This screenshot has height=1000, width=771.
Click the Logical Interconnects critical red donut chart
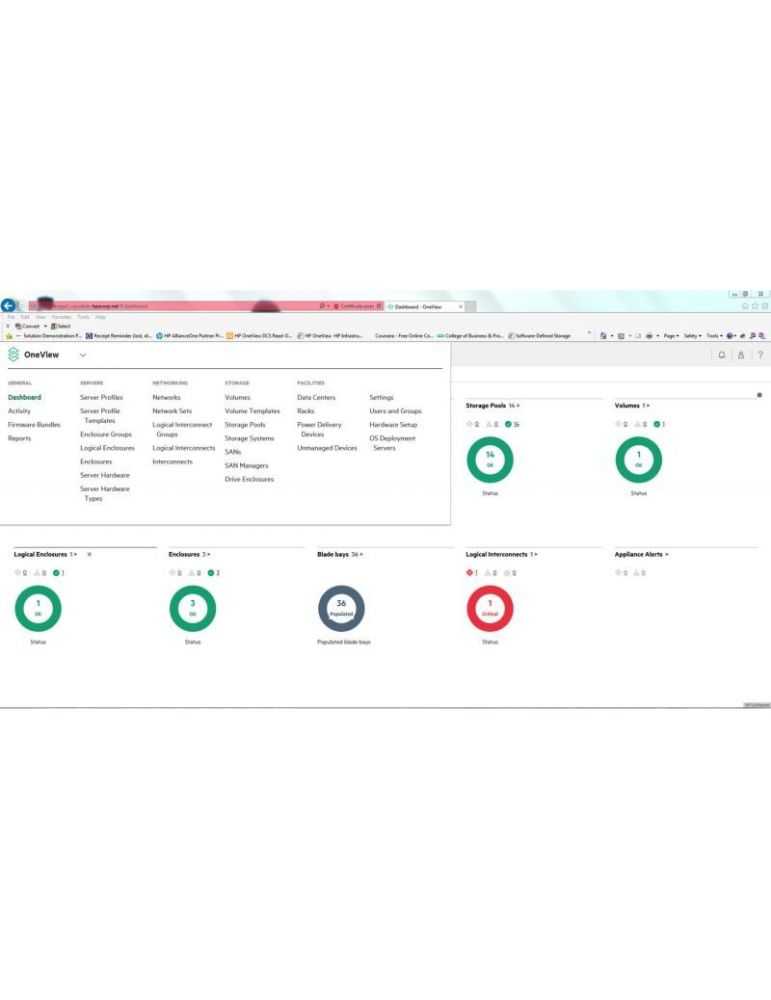tap(490, 608)
